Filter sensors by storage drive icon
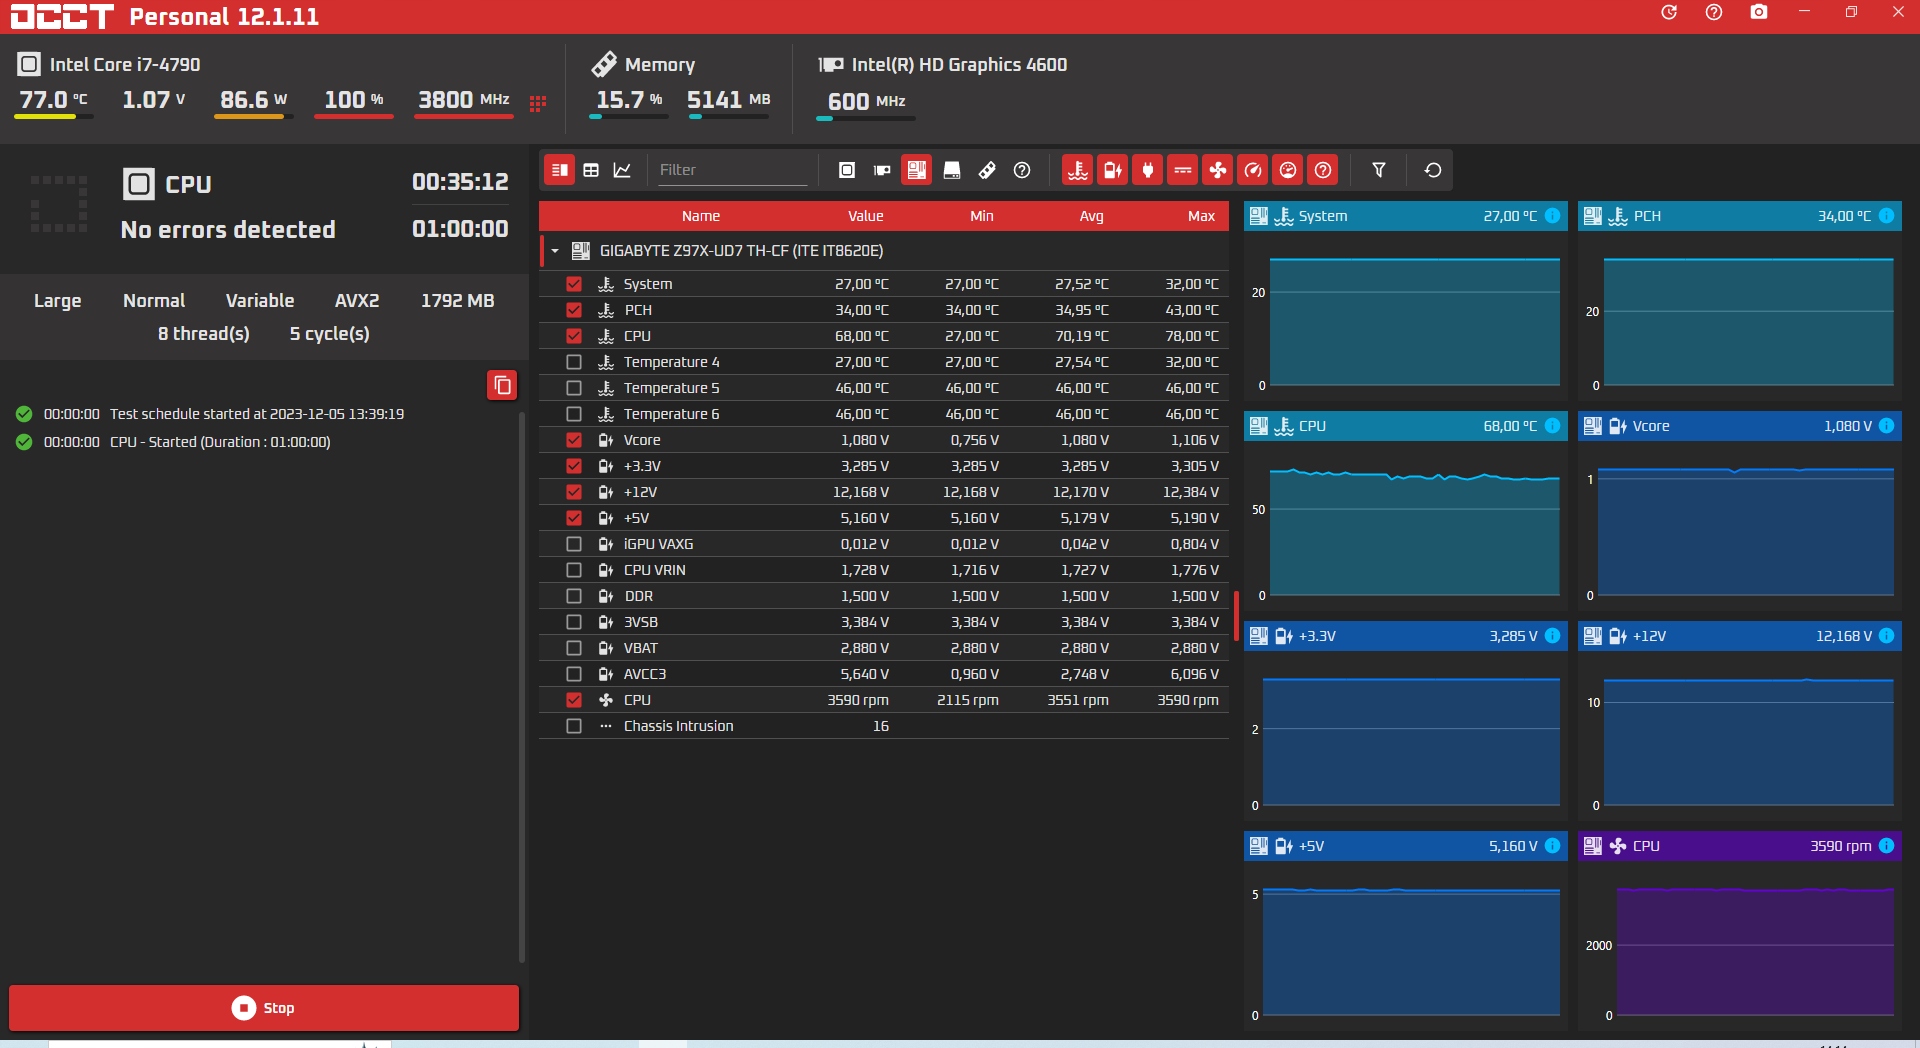 click(952, 170)
